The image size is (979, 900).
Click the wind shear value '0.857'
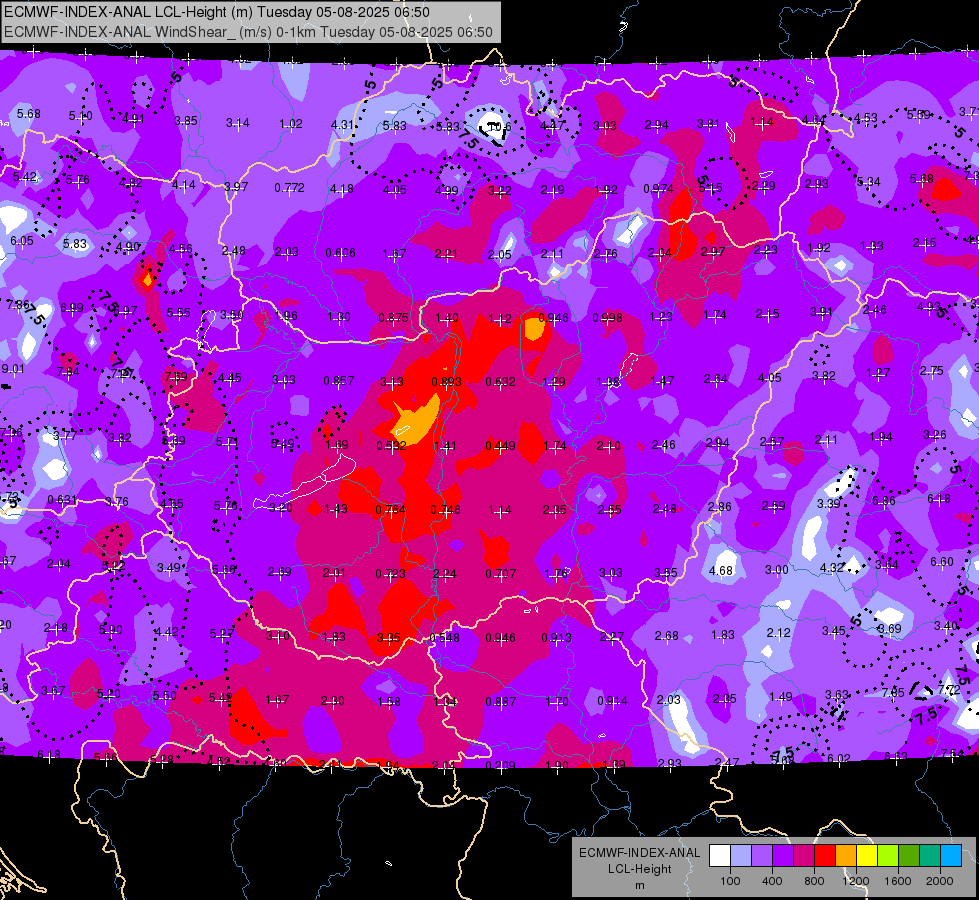[338, 380]
